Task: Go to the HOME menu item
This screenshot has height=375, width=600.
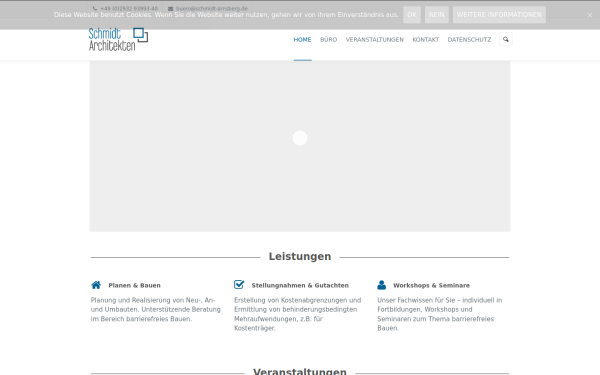Action: [x=302, y=39]
